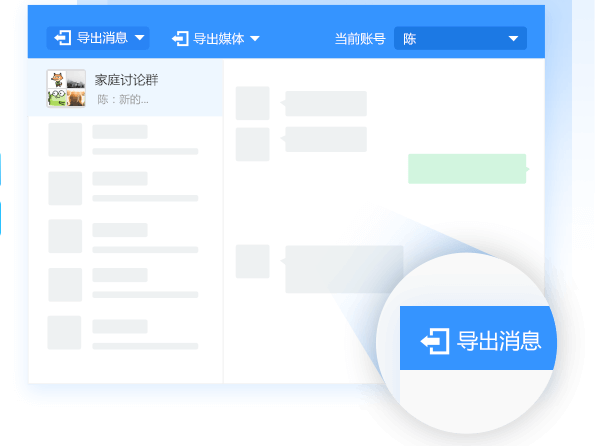Click the sender avatar beside the large gray bubble
The image size is (599, 446).
click(253, 261)
